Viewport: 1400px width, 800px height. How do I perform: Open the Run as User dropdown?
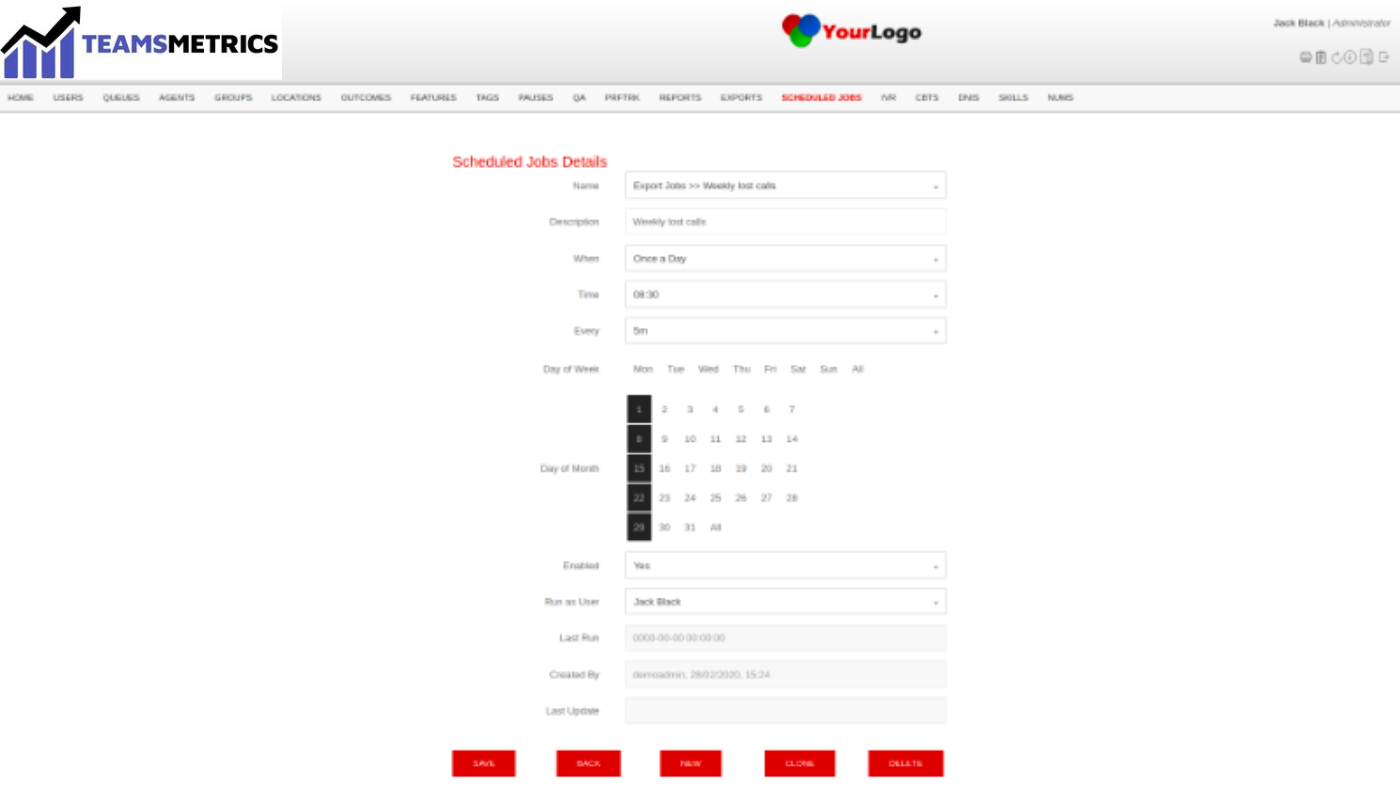coord(785,602)
